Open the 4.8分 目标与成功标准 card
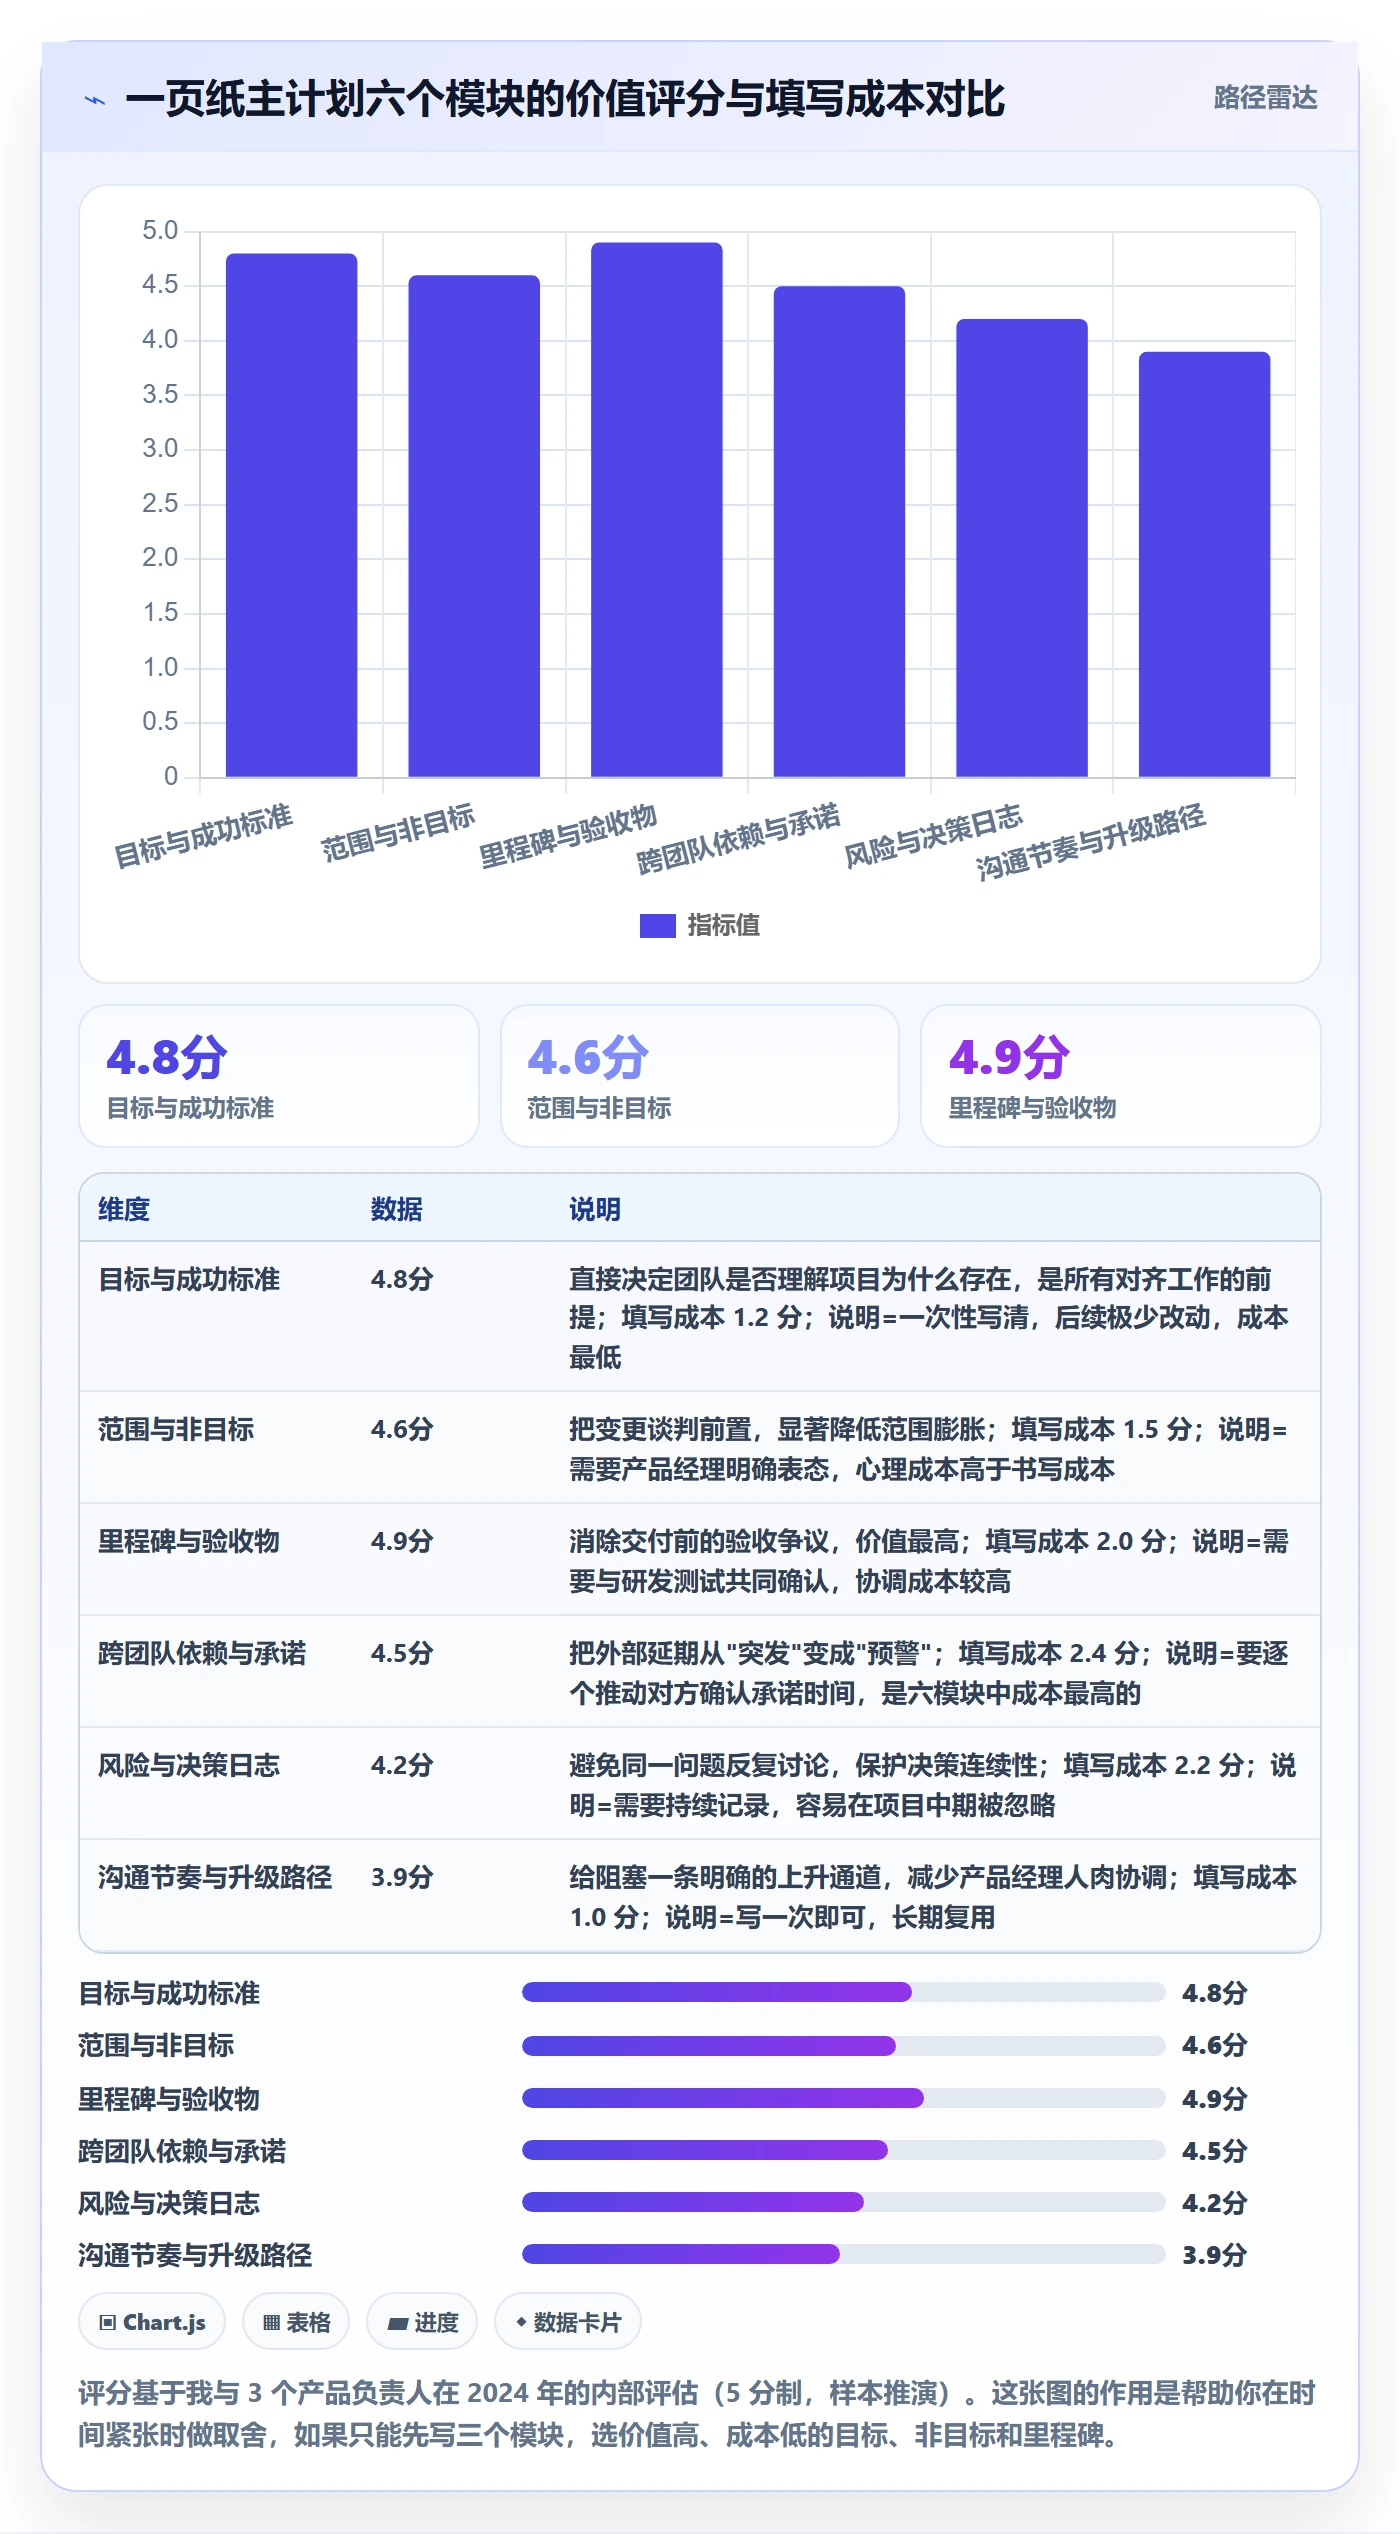This screenshot has width=1400, height=2534. click(x=279, y=1076)
